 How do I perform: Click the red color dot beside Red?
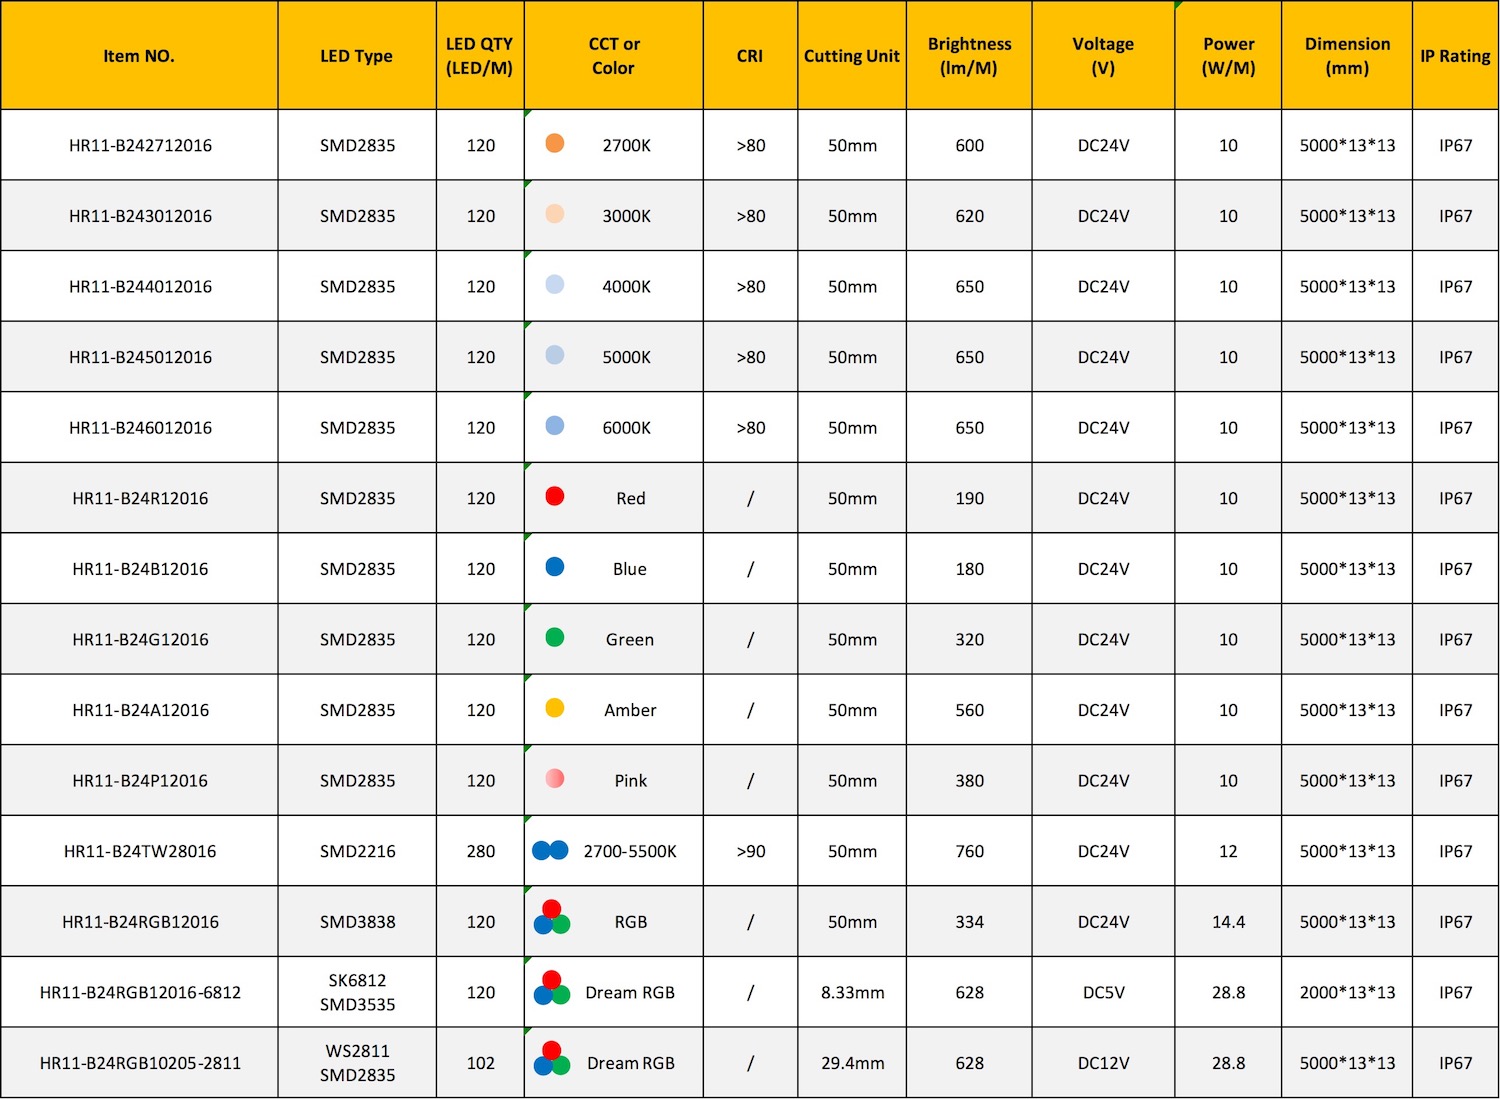(x=555, y=496)
